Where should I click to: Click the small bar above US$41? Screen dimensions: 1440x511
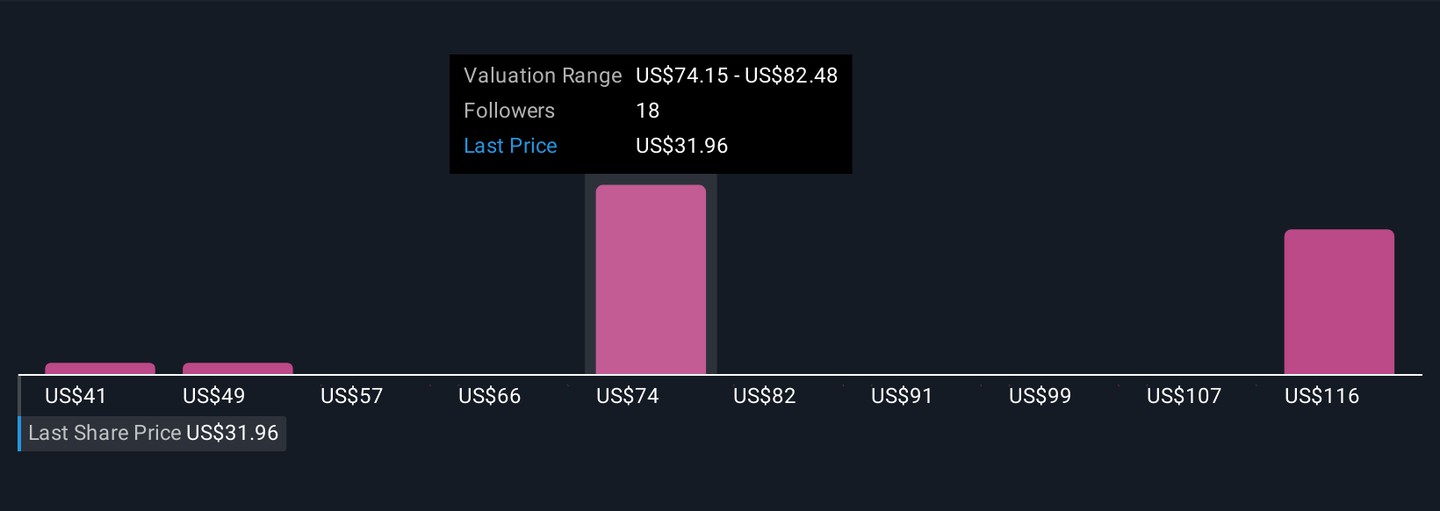click(x=100, y=368)
